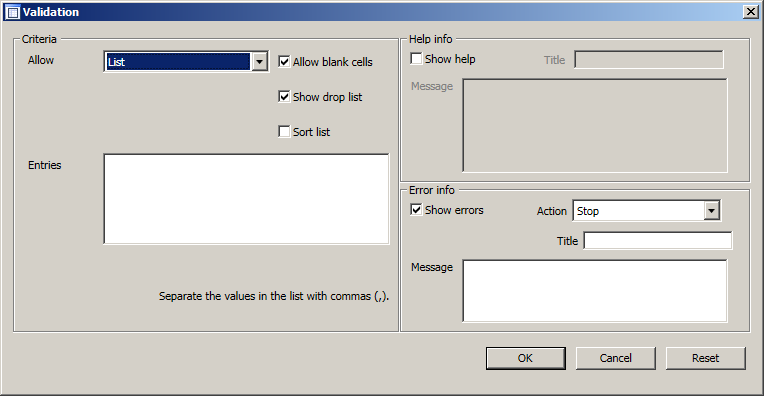The image size is (764, 396).
Task: Click the Help info Title field
Action: [x=649, y=60]
